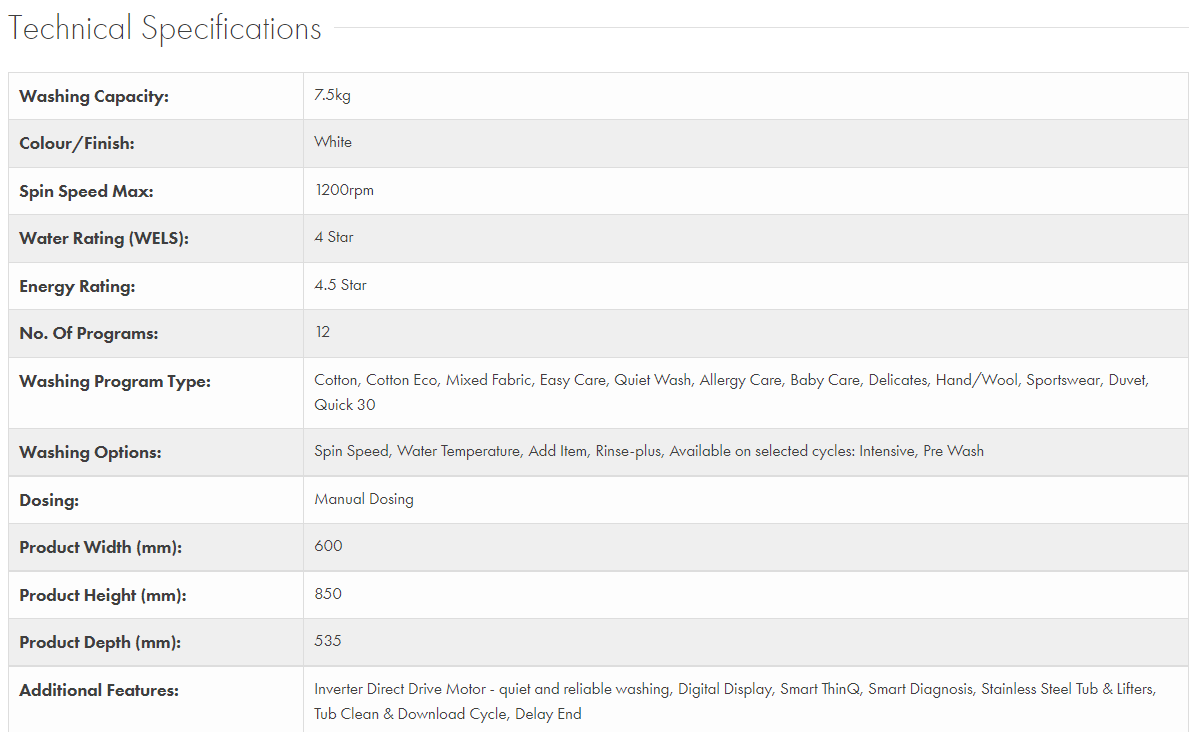1195x732 pixels.
Task: Click the Dosing row label
Action: point(49,500)
